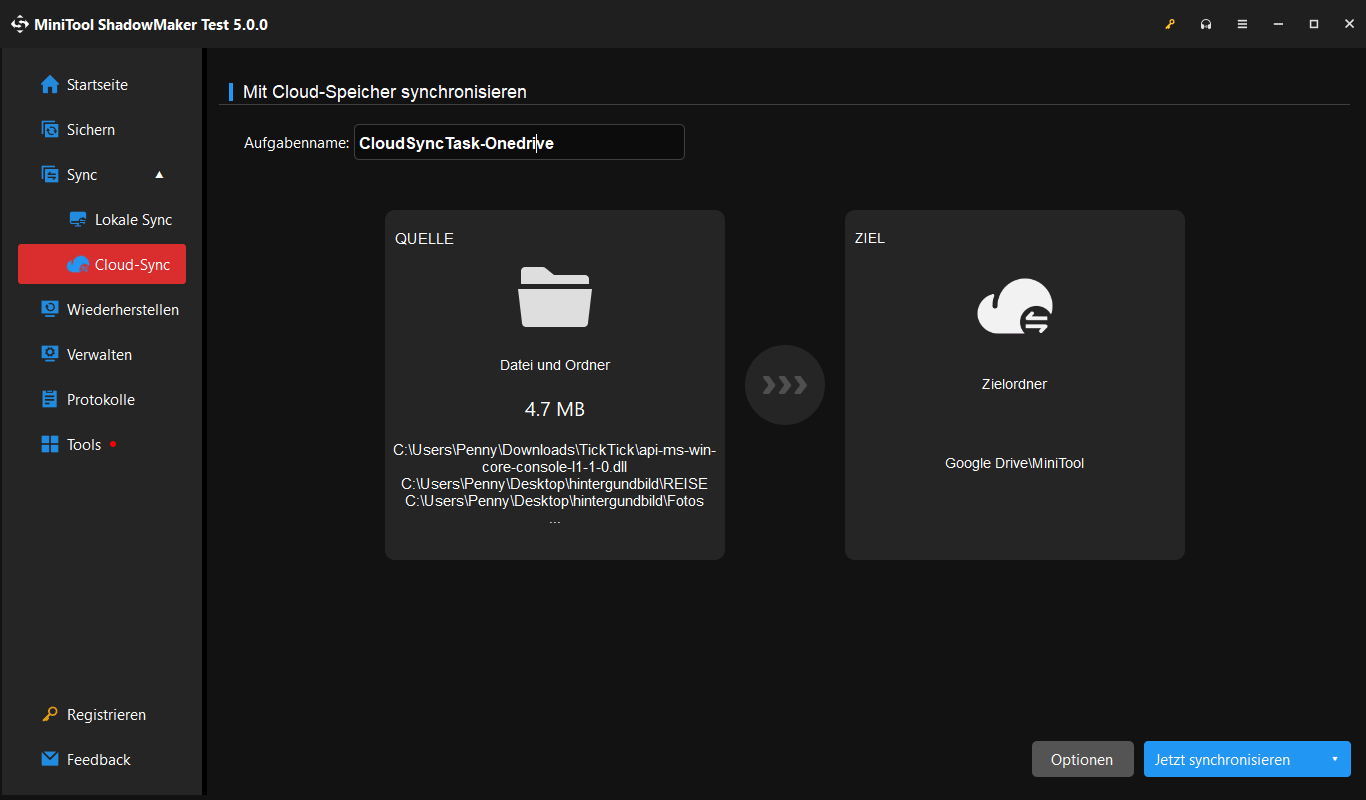1366x800 pixels.
Task: Click the 'Datei und Ordner' label
Action: 555,365
